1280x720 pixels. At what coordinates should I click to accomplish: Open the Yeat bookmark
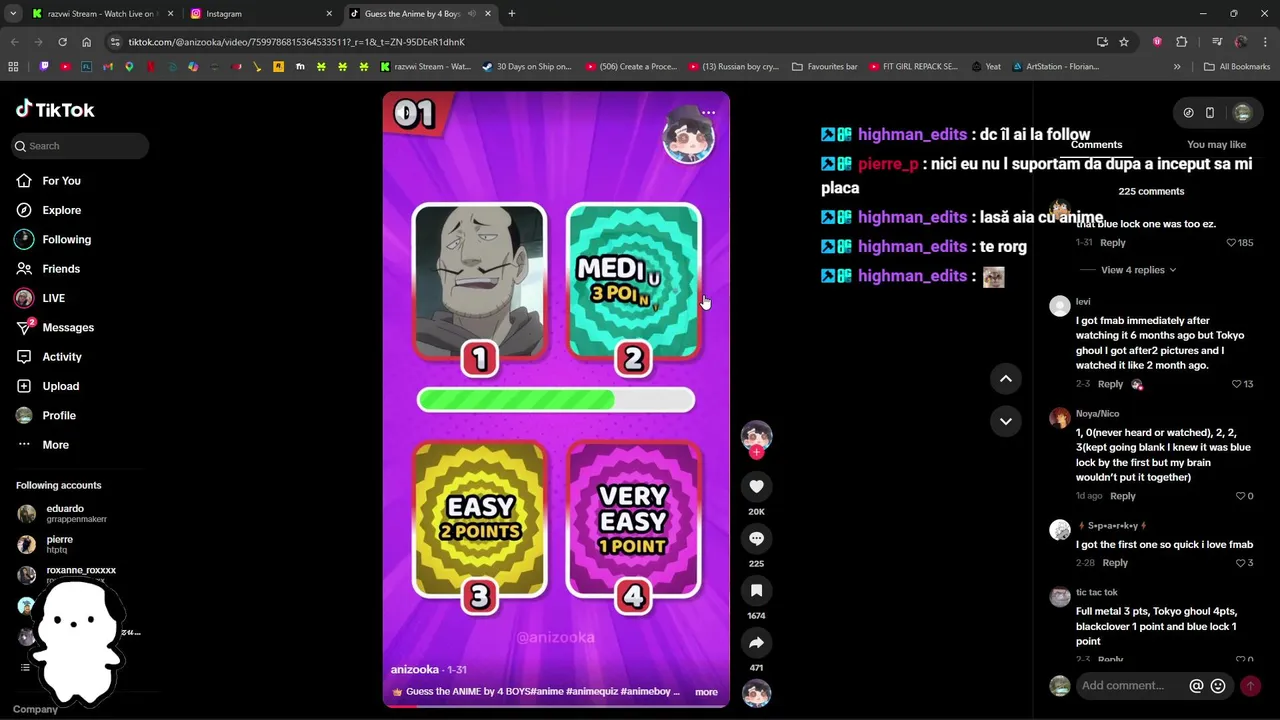tap(985, 67)
